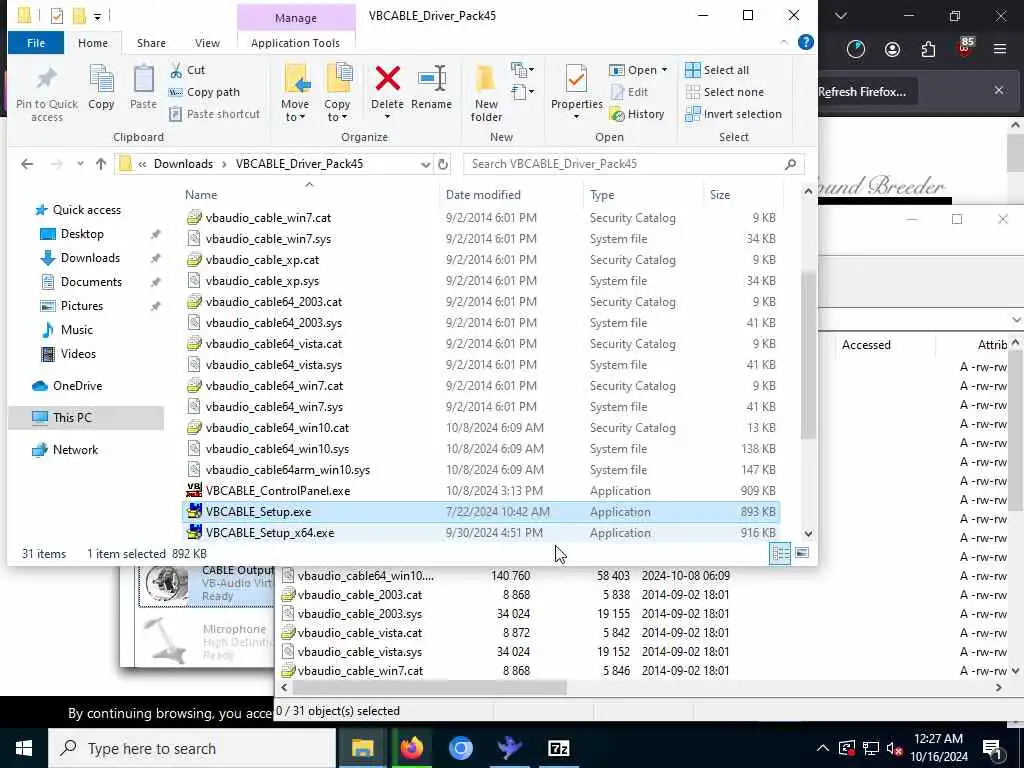Click Select all

(x=717, y=70)
